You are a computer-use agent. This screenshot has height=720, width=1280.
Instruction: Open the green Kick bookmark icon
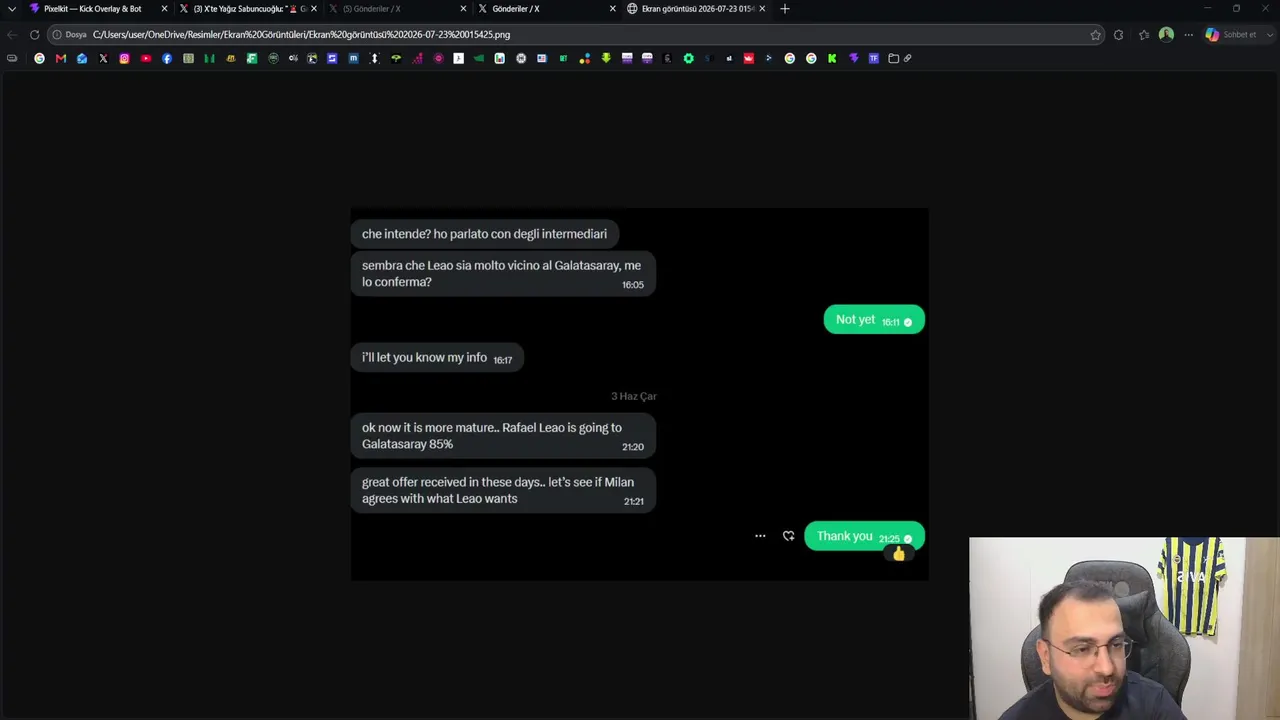tap(832, 58)
